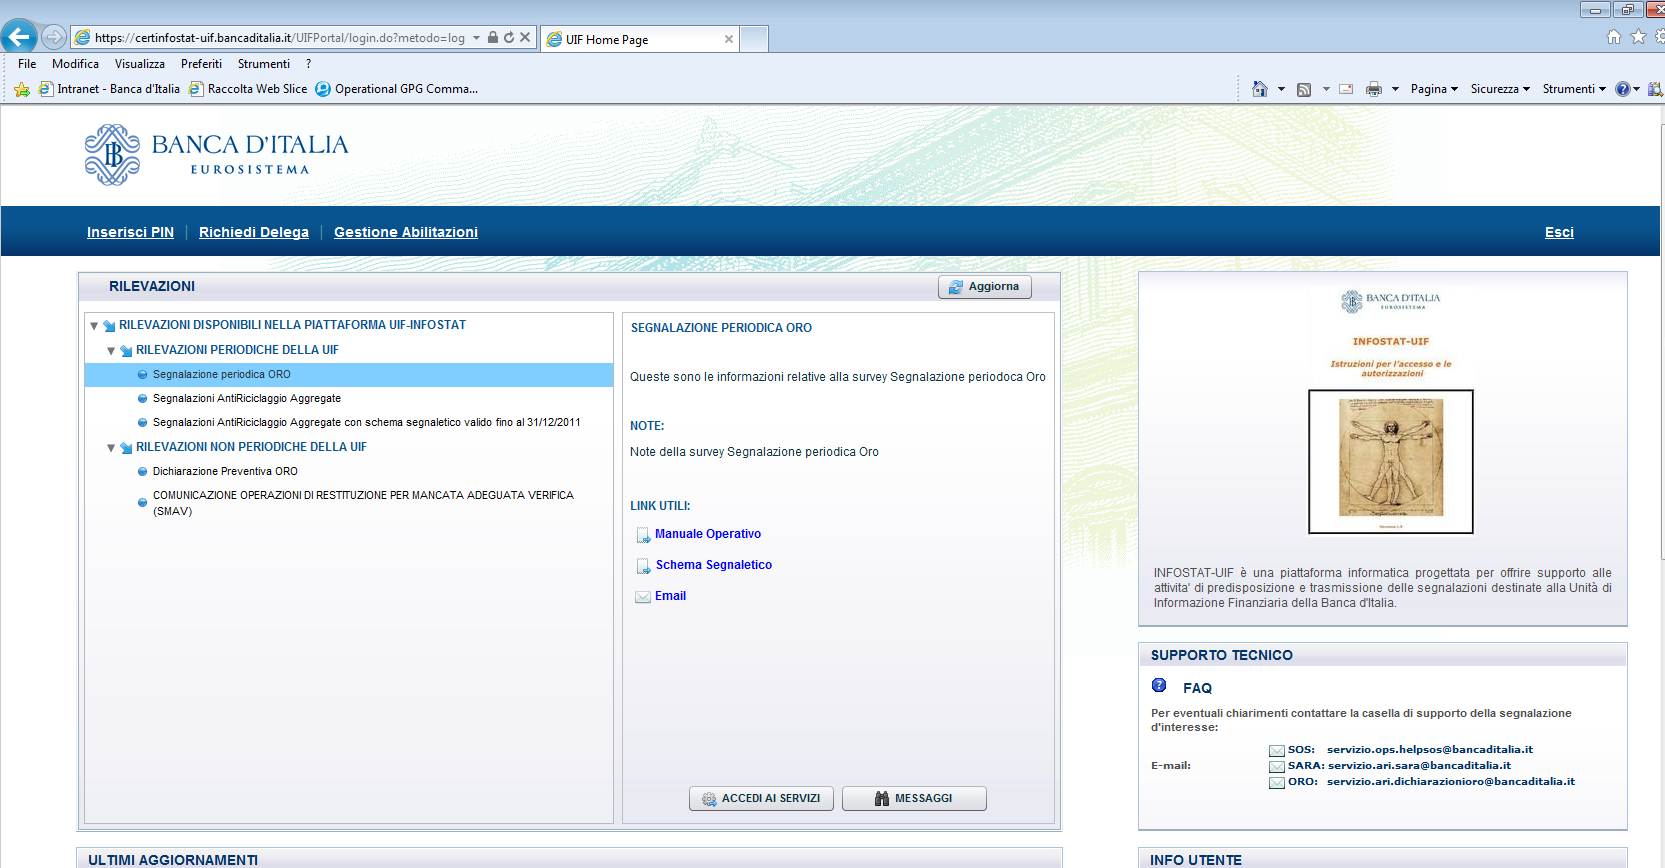Click the top-right favorites star icon
This screenshot has width=1665, height=868.
(x=1638, y=37)
